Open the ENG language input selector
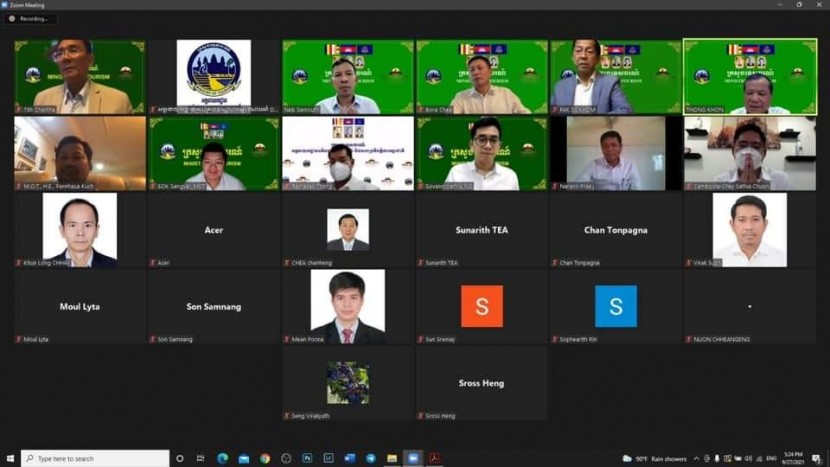830x467 pixels. point(771,458)
